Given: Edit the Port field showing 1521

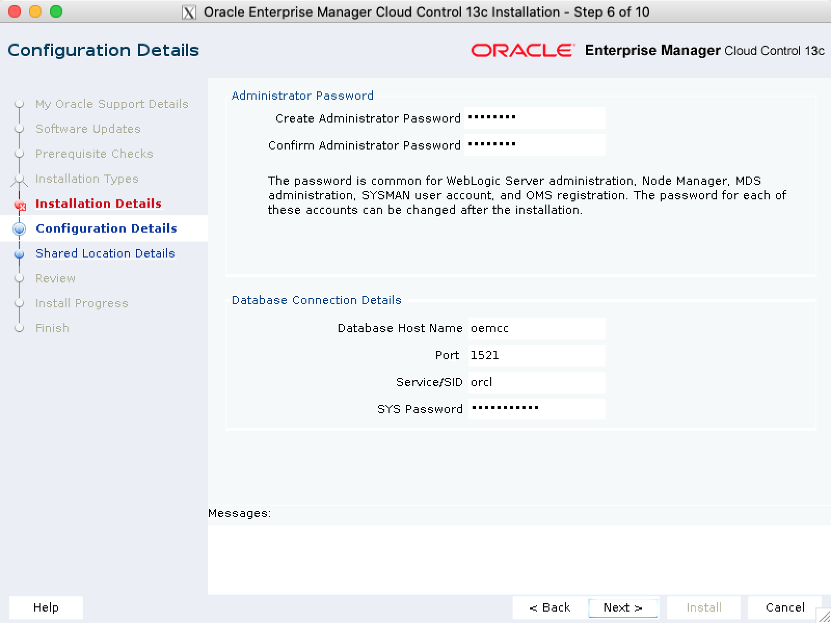Looking at the screenshot, I should (x=536, y=356).
